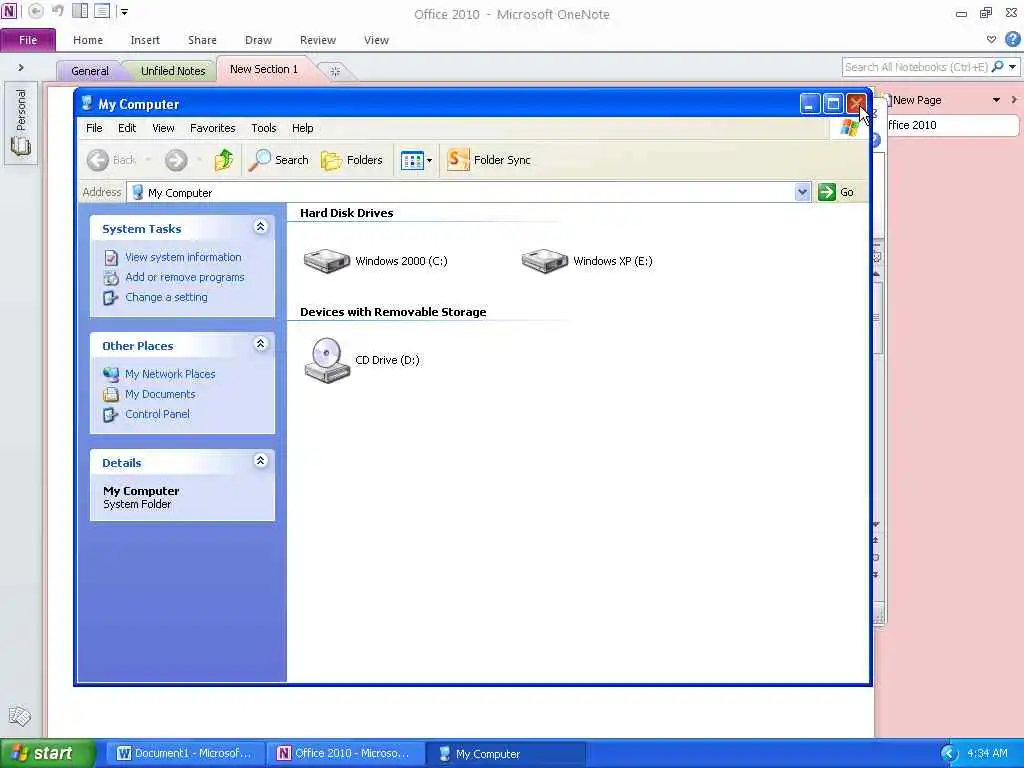This screenshot has width=1024, height=768.
Task: Select the New Section 1 tab
Action: pyautogui.click(x=264, y=69)
